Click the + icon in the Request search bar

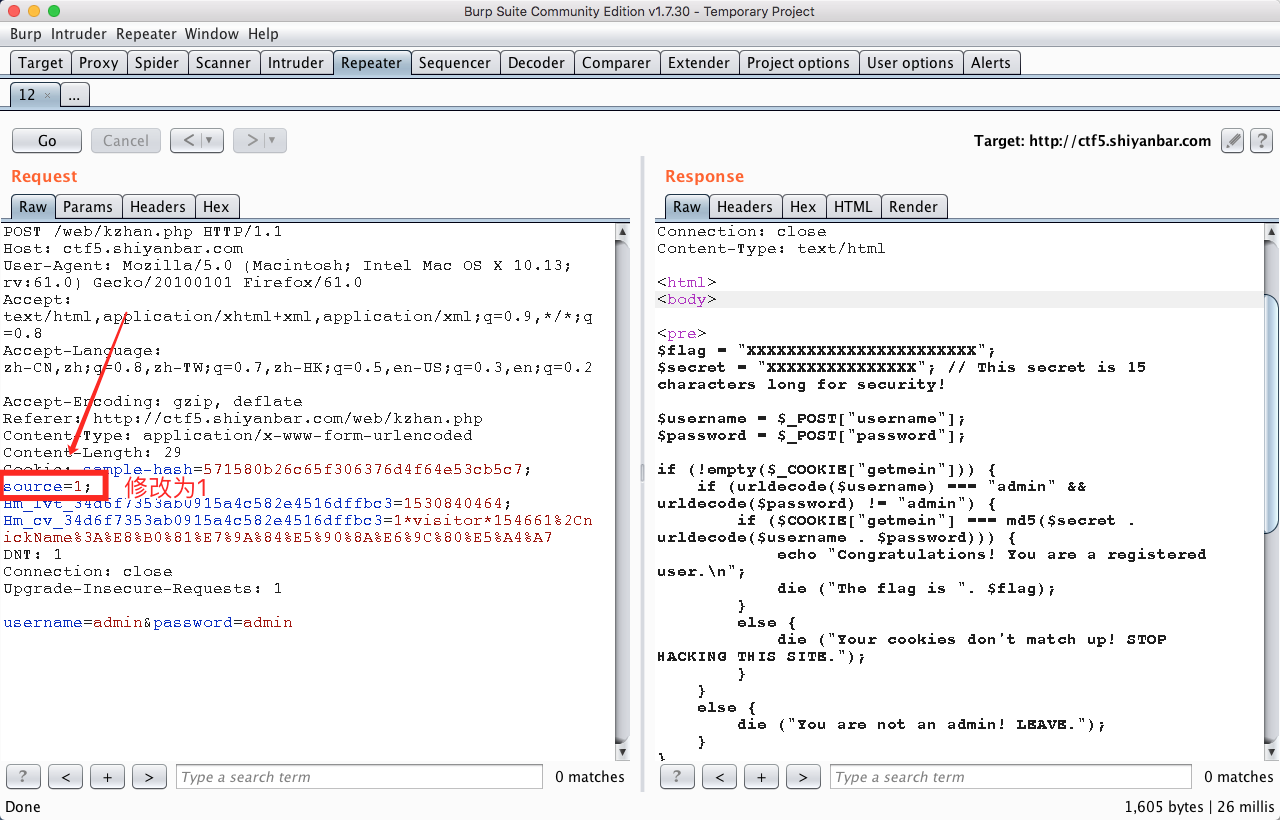pos(107,776)
